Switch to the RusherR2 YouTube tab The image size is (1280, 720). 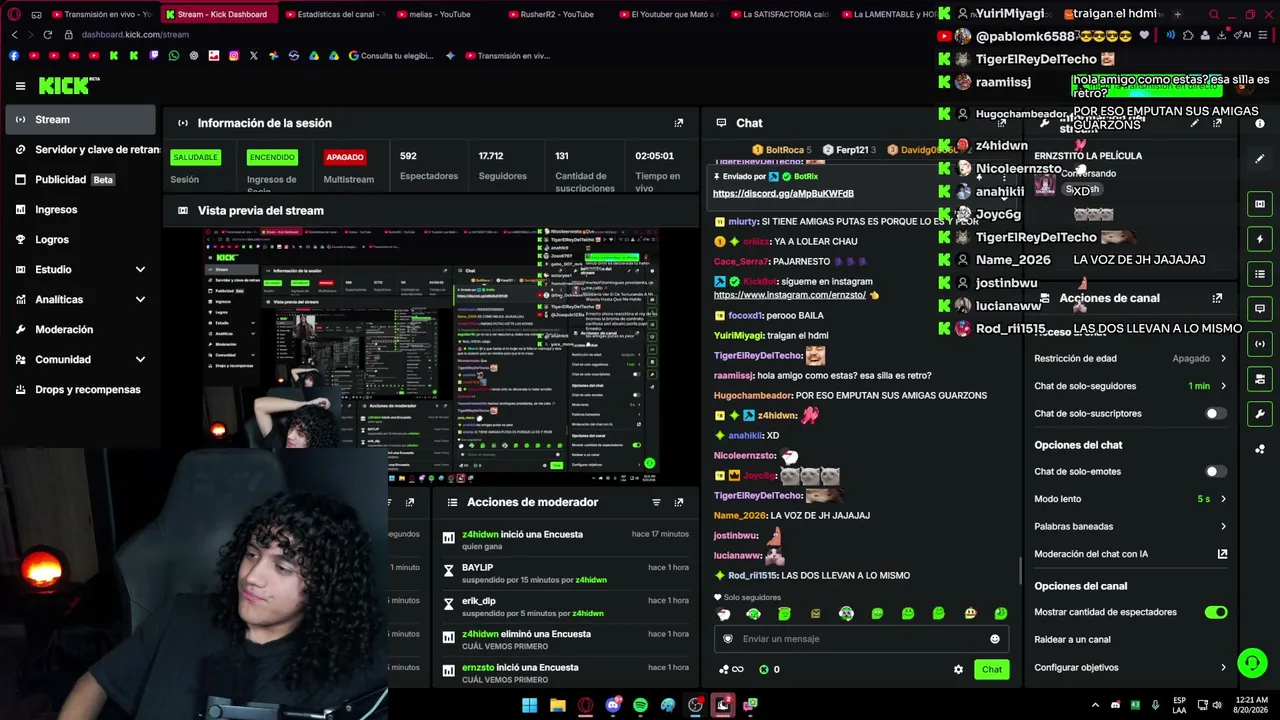tap(557, 14)
